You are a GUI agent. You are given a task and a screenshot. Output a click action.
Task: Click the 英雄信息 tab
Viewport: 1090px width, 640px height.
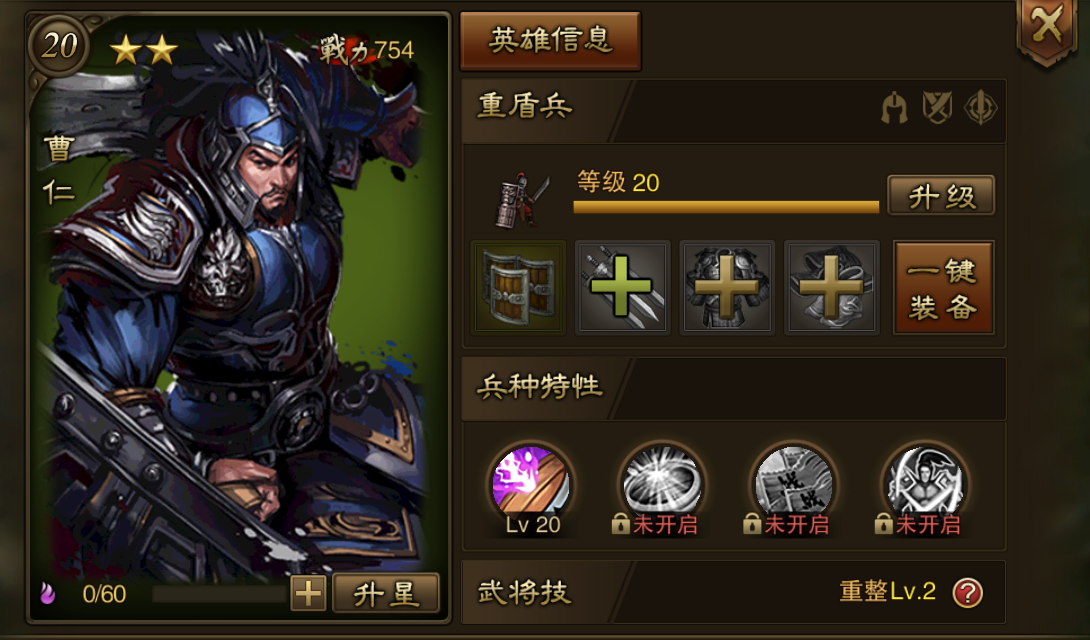tap(551, 40)
